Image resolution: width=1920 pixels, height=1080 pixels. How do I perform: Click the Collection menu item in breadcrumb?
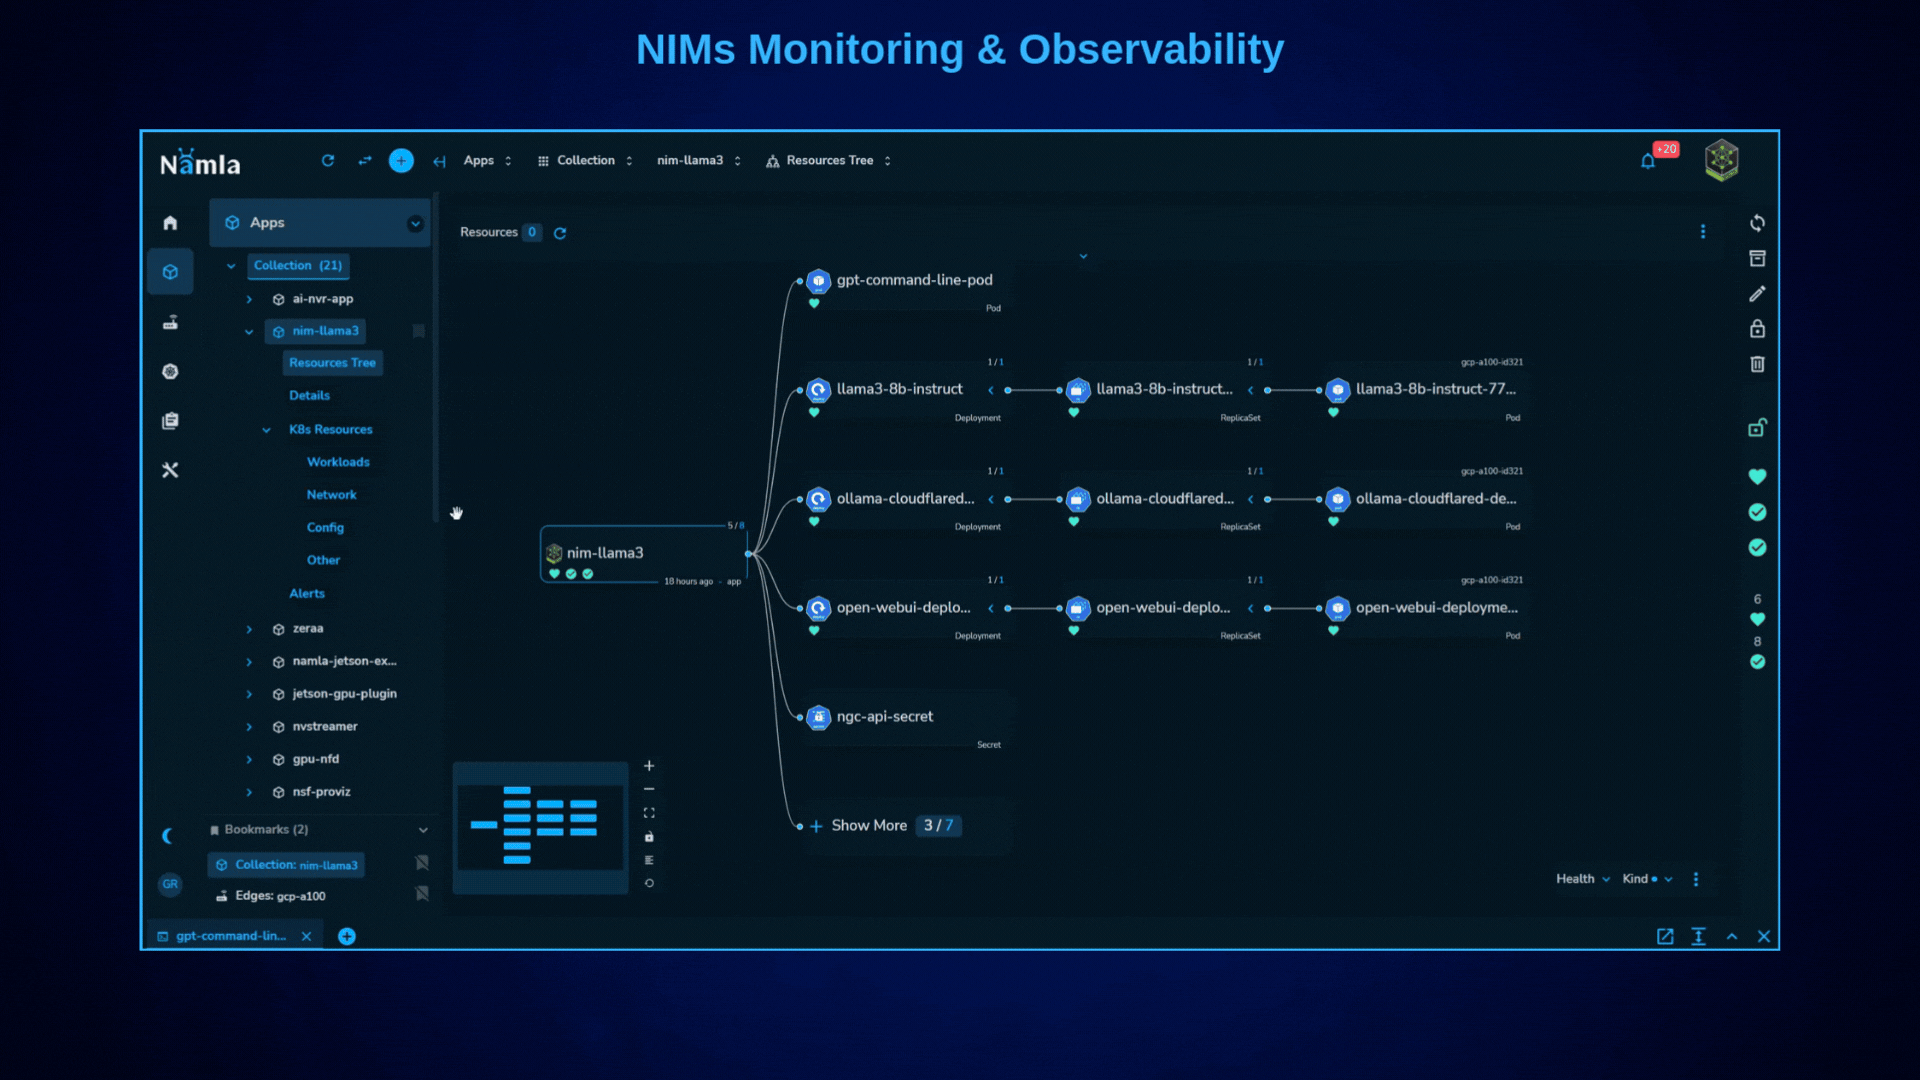[x=584, y=160]
